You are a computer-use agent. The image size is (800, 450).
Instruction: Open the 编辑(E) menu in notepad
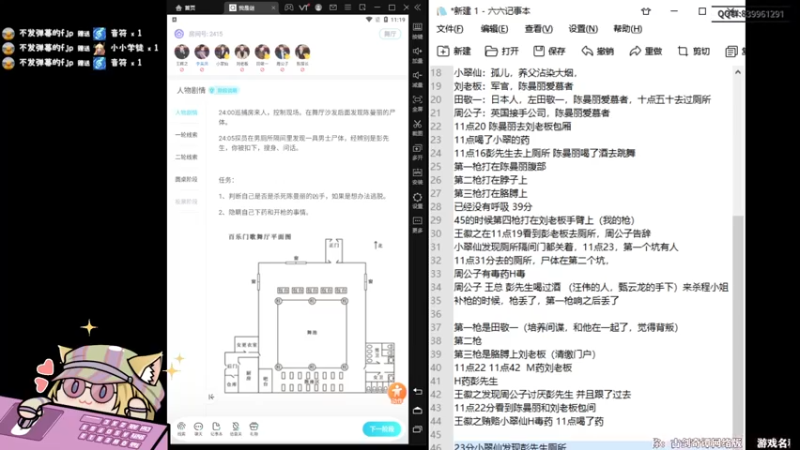[x=494, y=29]
